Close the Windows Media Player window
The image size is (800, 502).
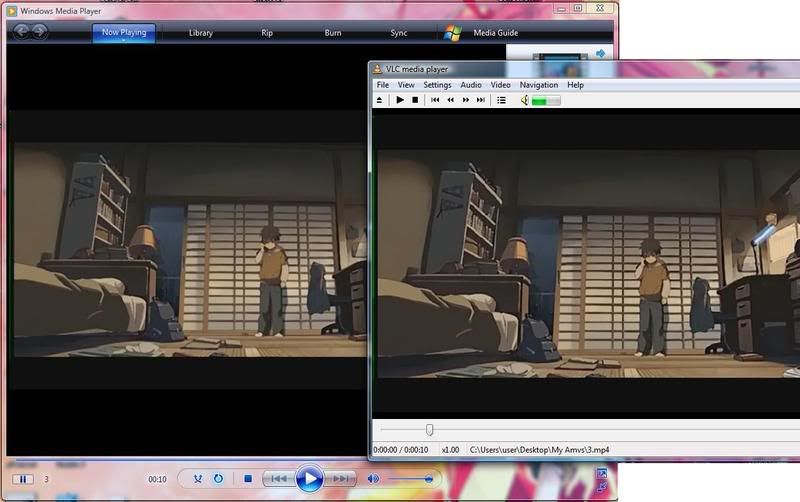coord(601,9)
